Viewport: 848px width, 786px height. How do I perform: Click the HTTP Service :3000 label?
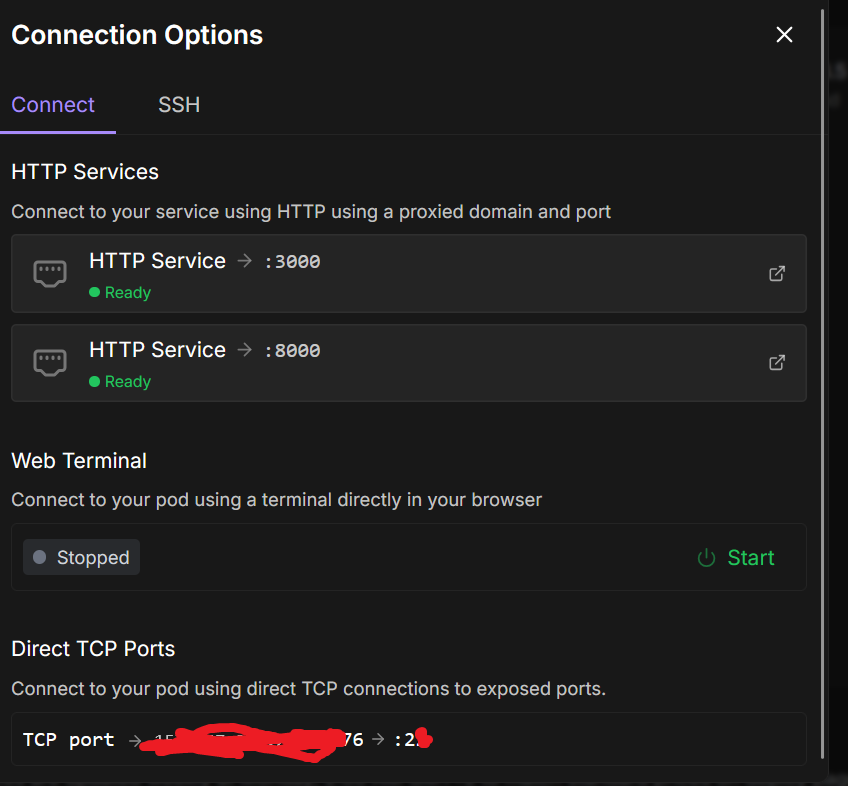157,261
